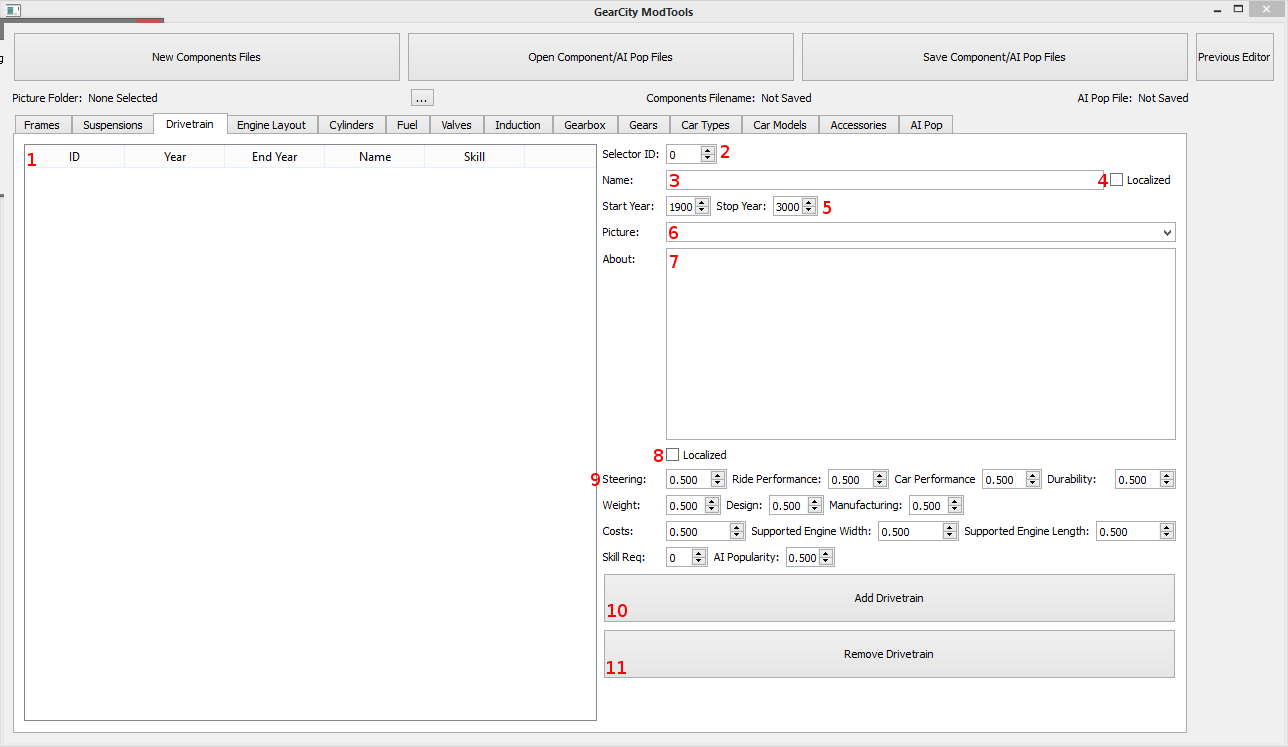
Task: Decrease the Start Year spinner value
Action: 702,211
